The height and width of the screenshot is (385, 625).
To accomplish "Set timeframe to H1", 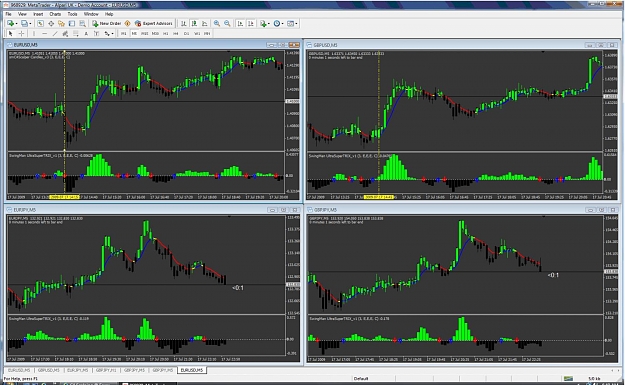I will tap(165, 33).
